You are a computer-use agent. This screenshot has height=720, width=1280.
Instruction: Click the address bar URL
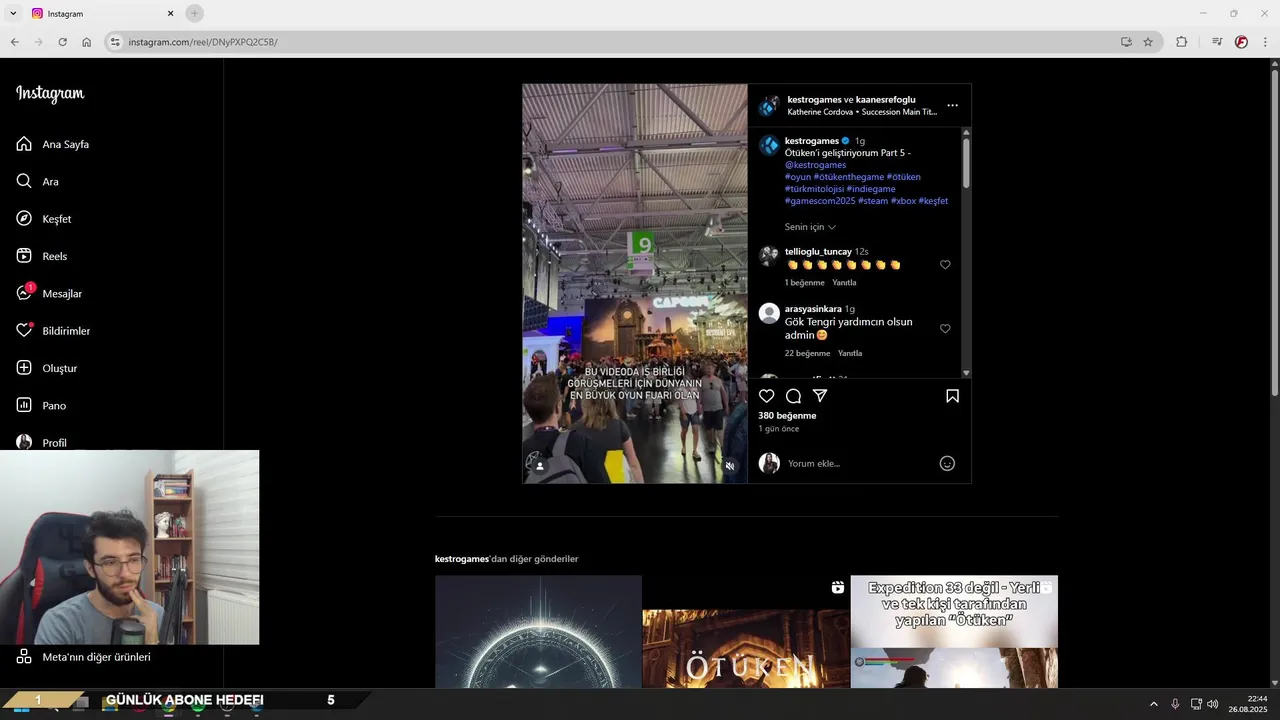click(x=203, y=42)
